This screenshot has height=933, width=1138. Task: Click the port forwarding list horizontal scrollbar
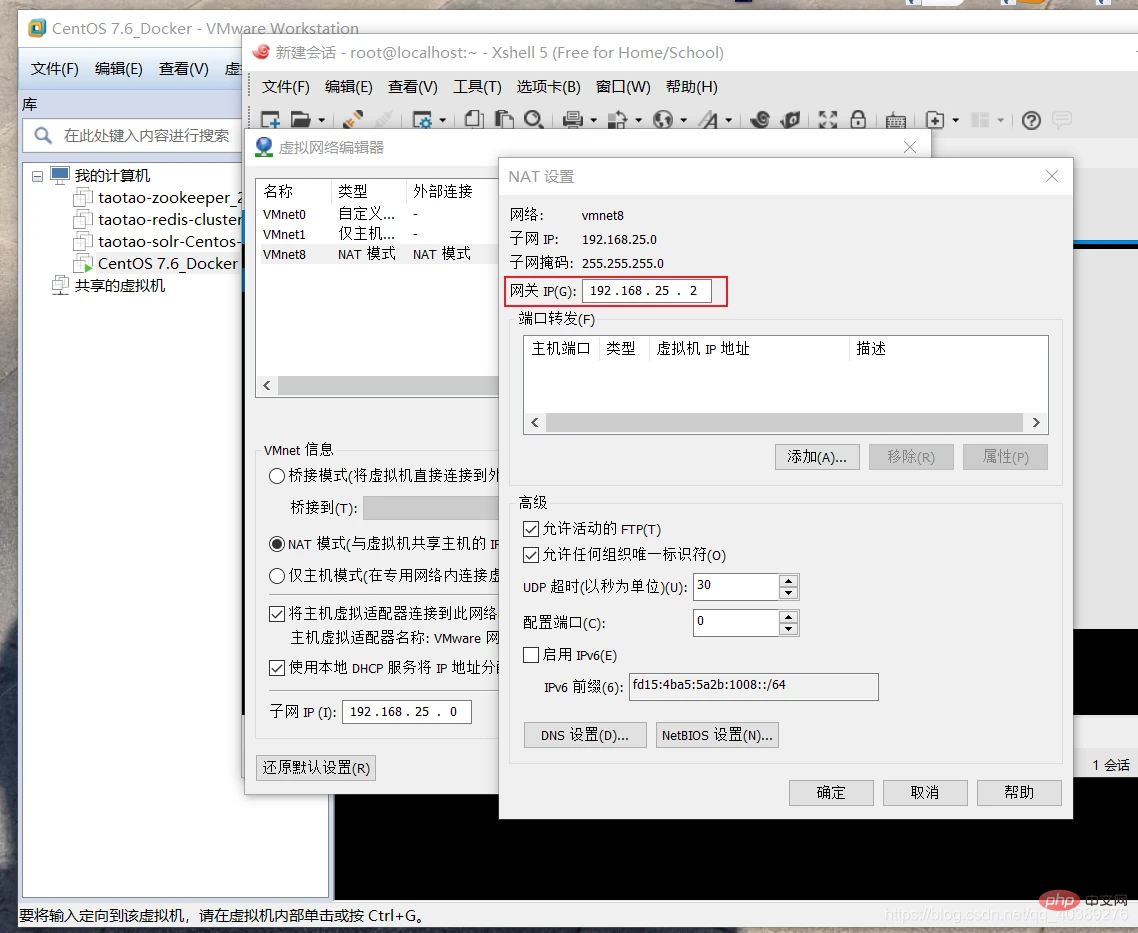click(x=784, y=422)
